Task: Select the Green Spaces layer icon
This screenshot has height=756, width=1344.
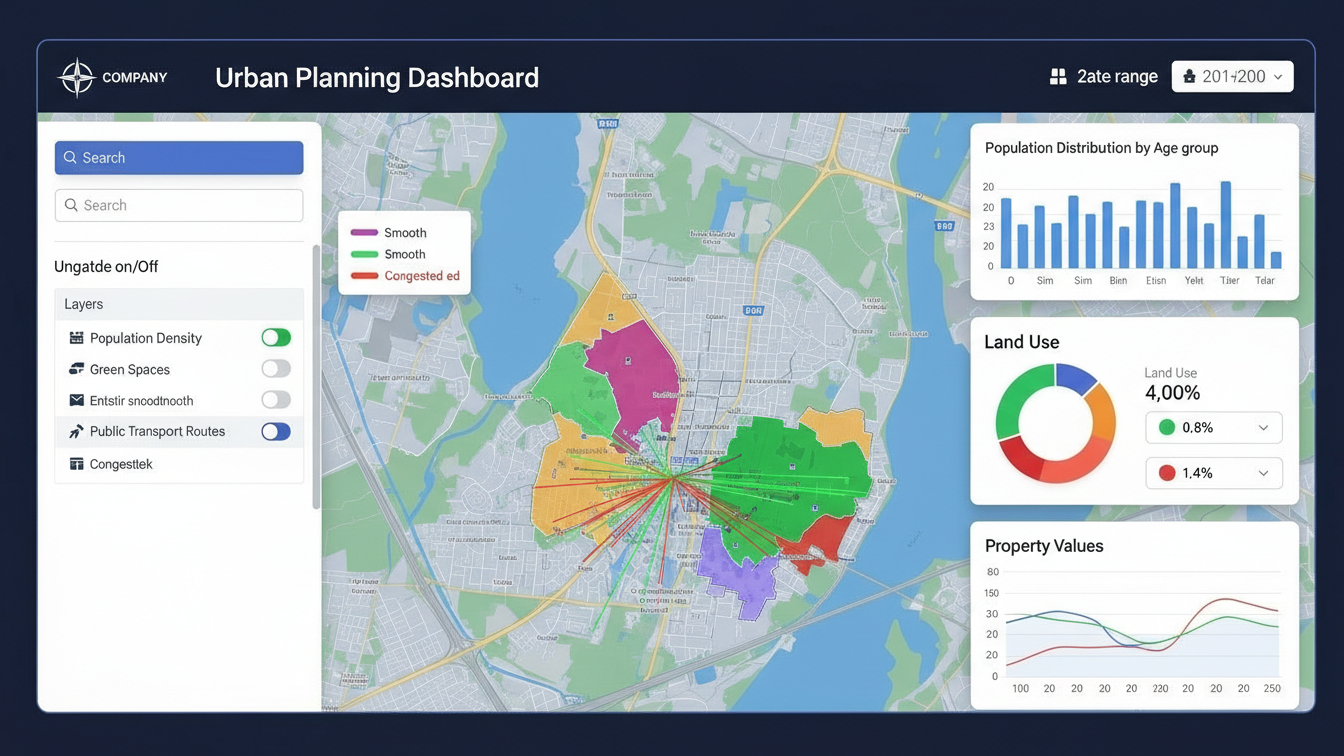Action: 76,369
